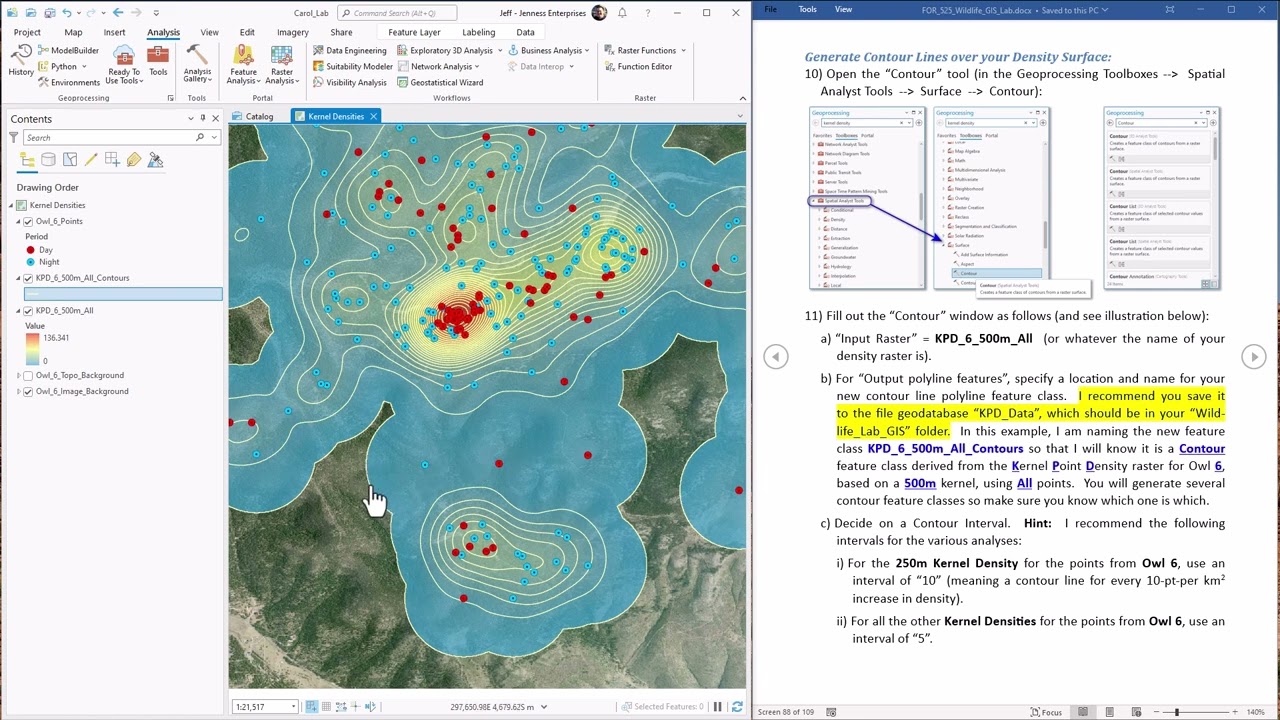Open the raster Function Editor
1280x720 pixels.
(637, 66)
